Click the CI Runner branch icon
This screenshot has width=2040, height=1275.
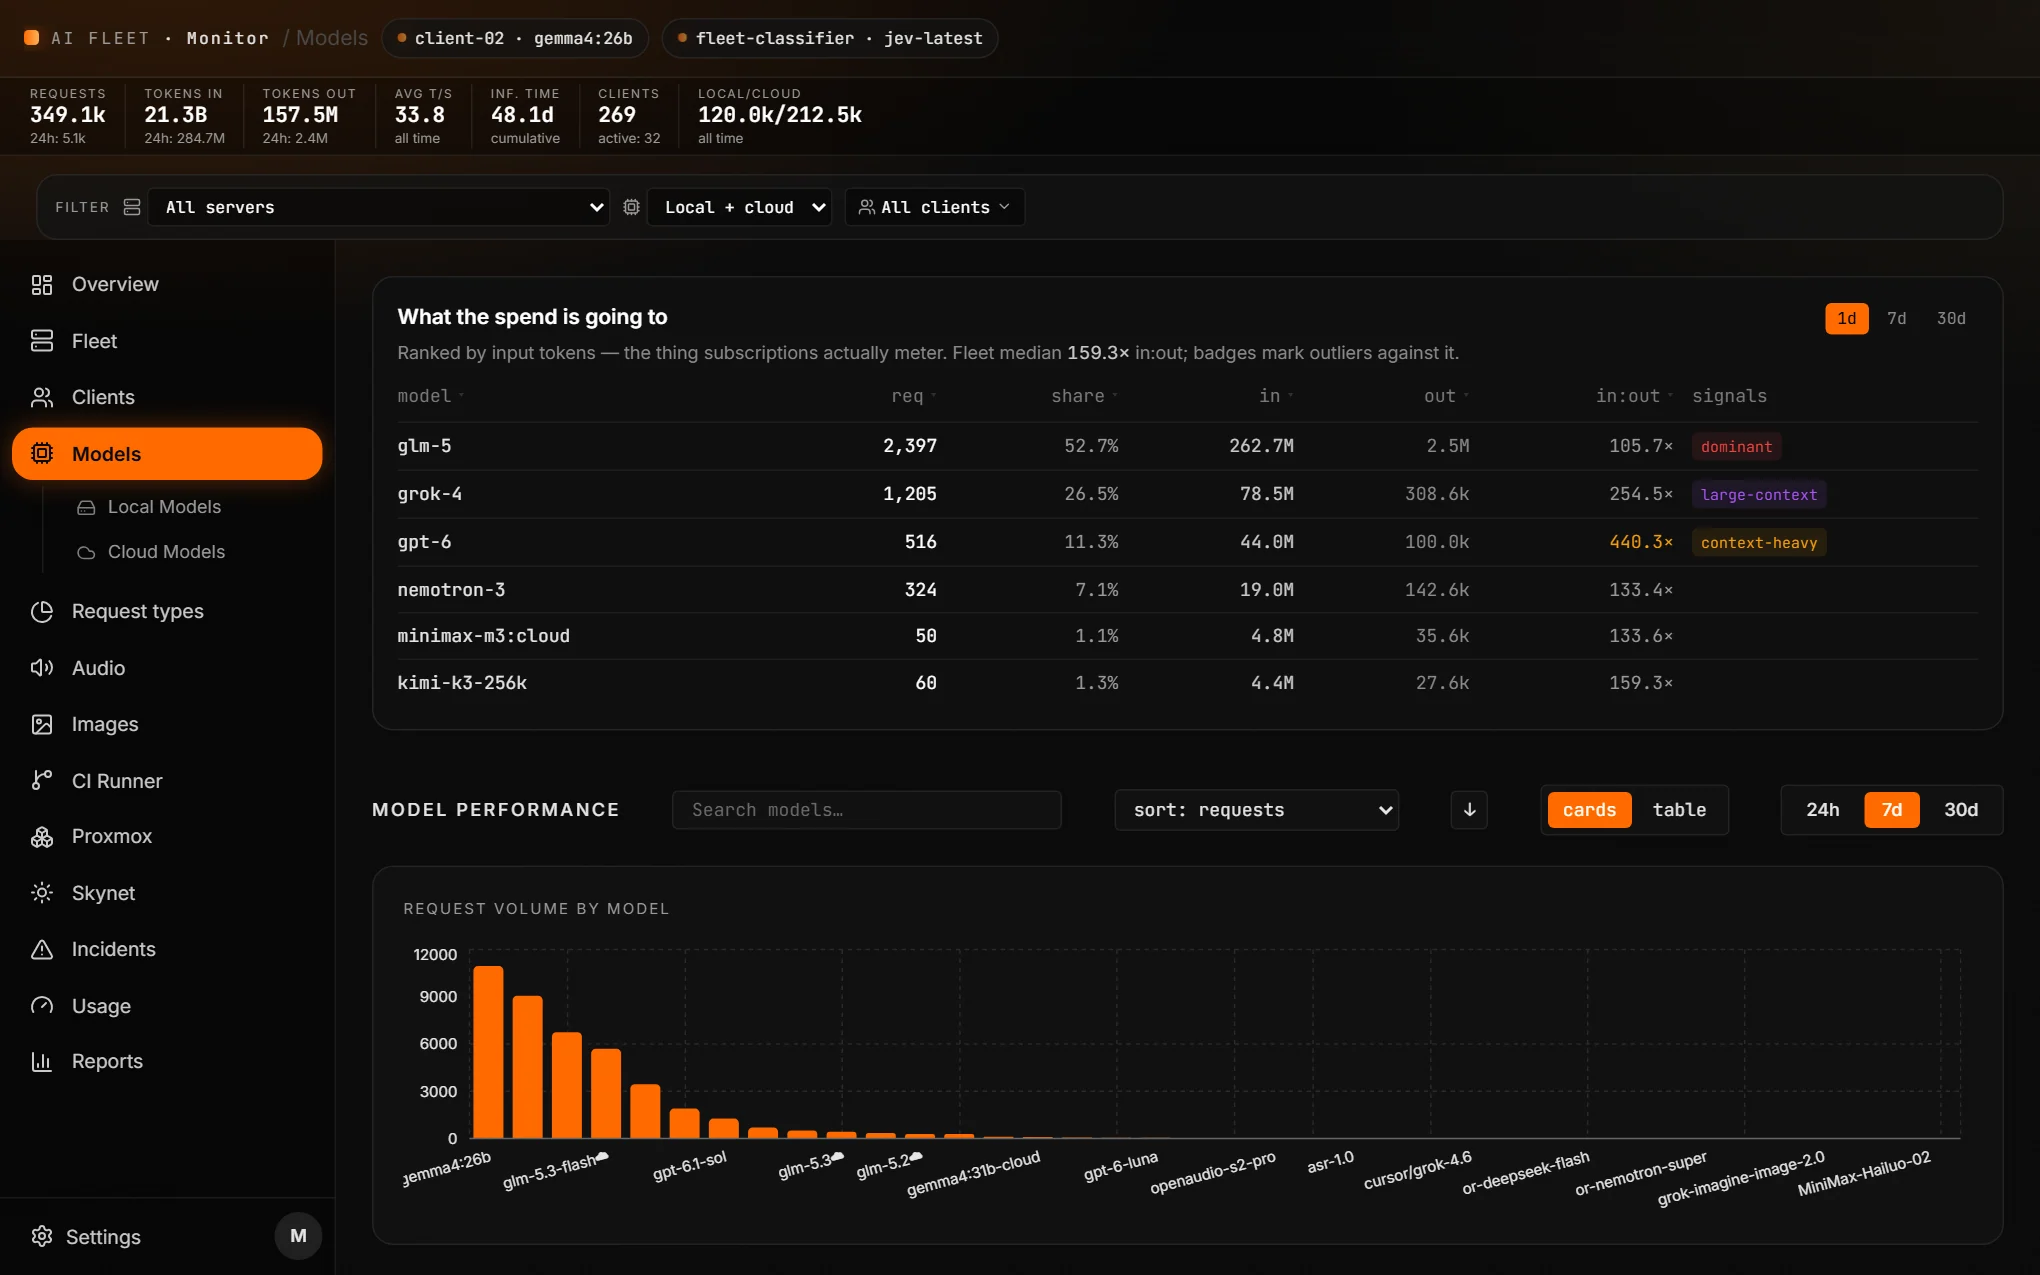pos(41,781)
